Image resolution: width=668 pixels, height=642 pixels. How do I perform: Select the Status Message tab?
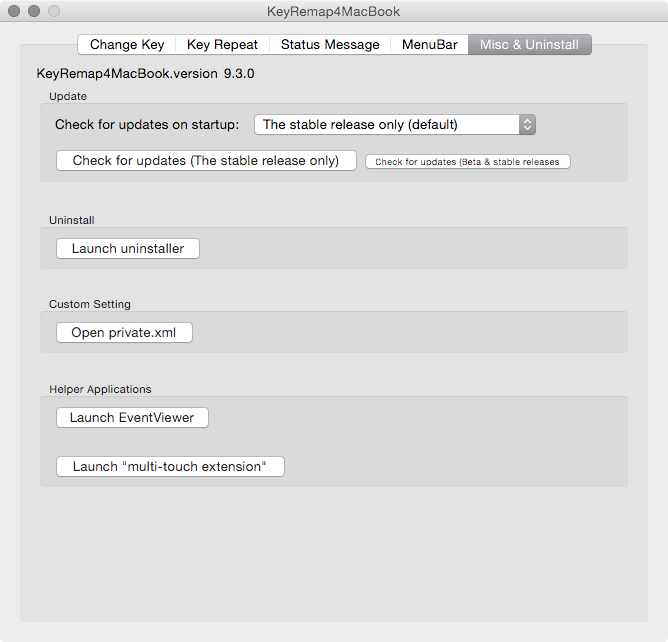tap(330, 45)
